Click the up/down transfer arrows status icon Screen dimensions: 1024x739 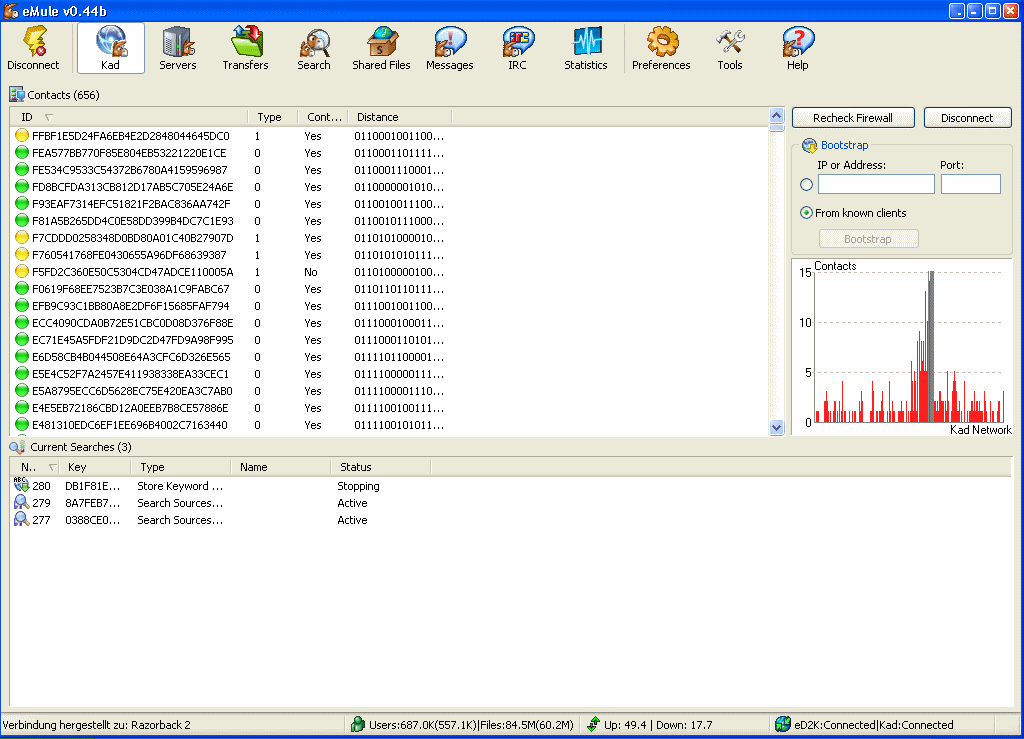(593, 724)
